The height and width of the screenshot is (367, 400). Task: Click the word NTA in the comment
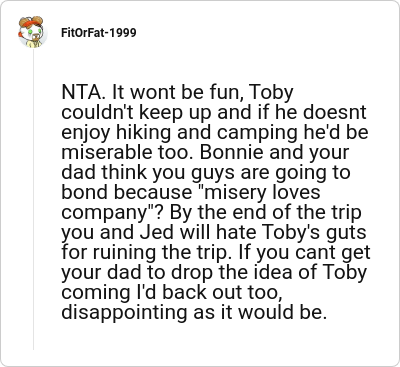click(82, 92)
